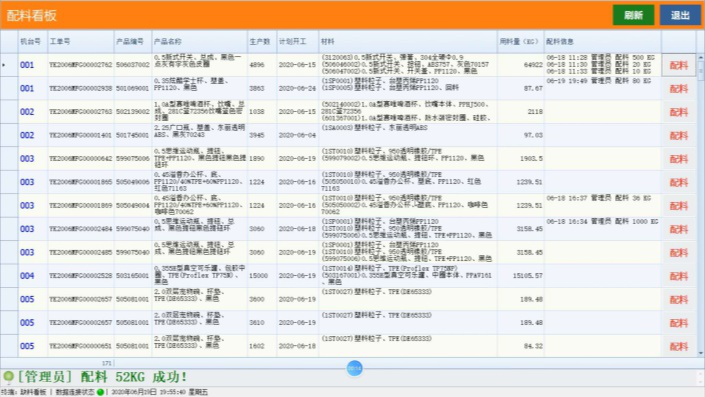This screenshot has width=705, height=397.
Task: Click the machine number 004 cell
Action: tap(32, 276)
